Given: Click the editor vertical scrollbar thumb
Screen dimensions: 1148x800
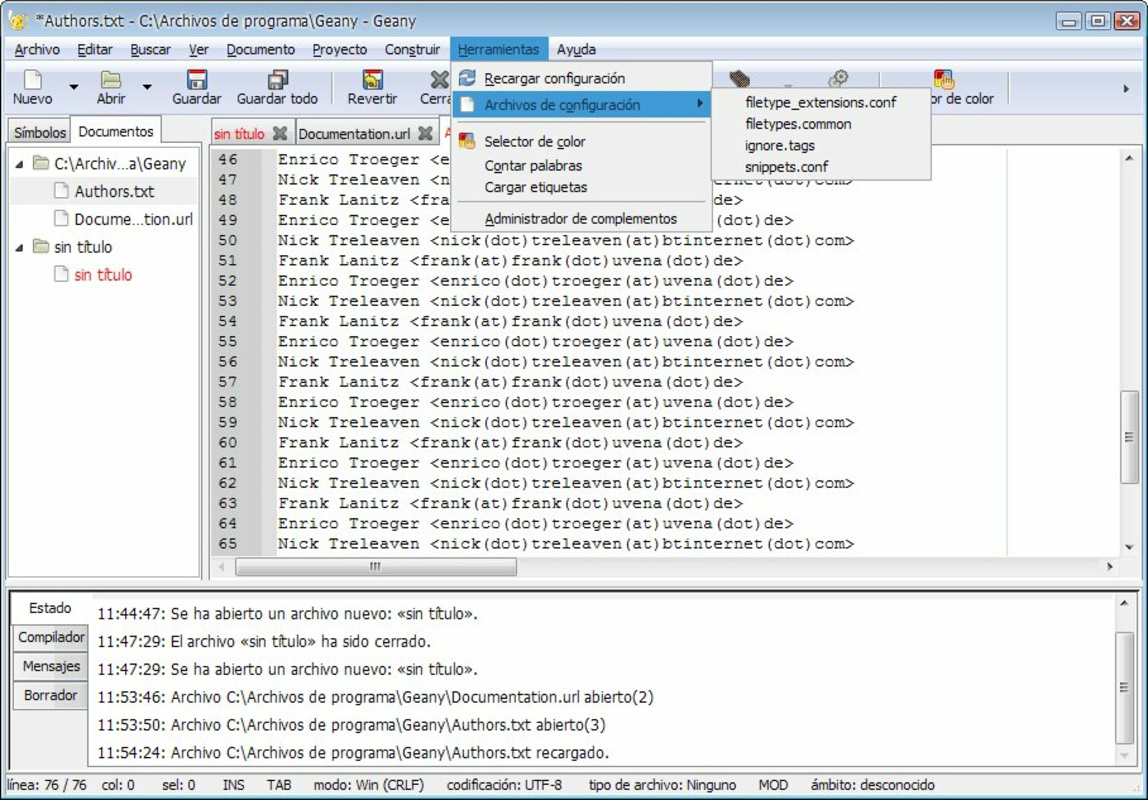Looking at the screenshot, I should 1130,437.
